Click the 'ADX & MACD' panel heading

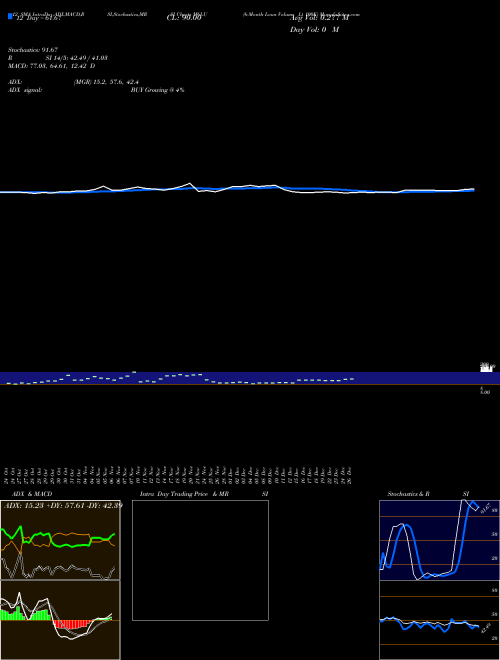tap(32, 494)
